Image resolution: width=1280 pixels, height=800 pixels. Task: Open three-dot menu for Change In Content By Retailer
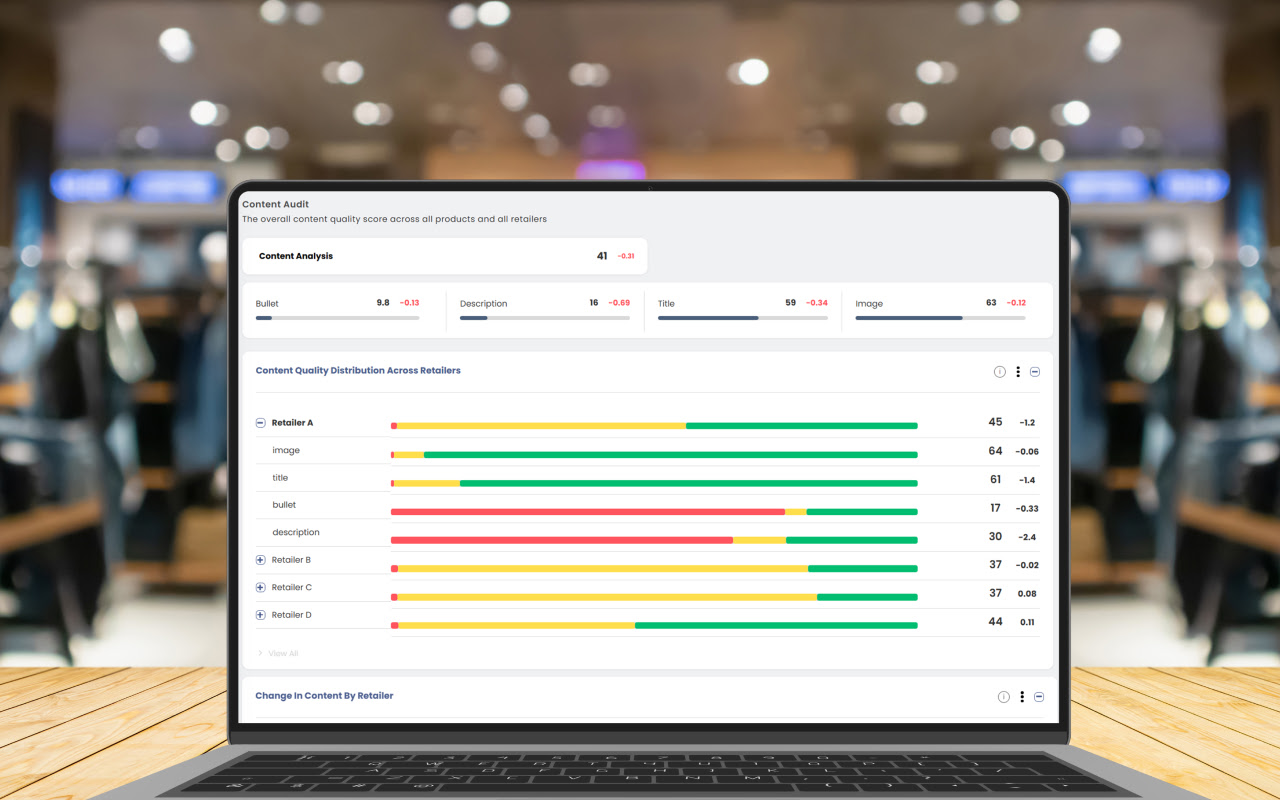(x=1022, y=697)
